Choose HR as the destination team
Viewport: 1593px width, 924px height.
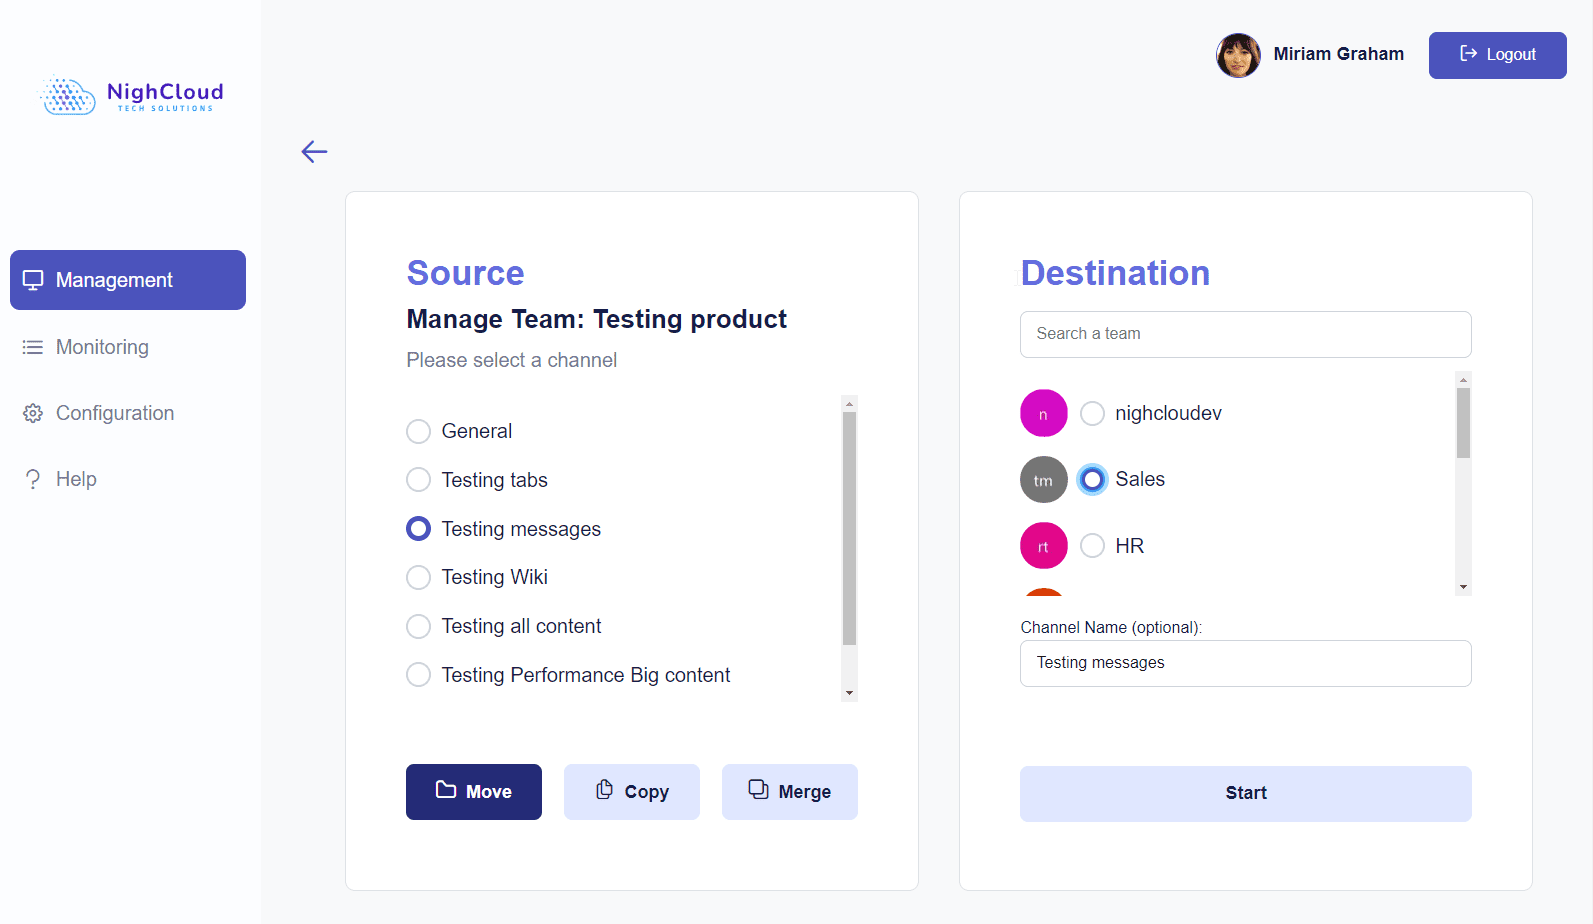(1093, 546)
